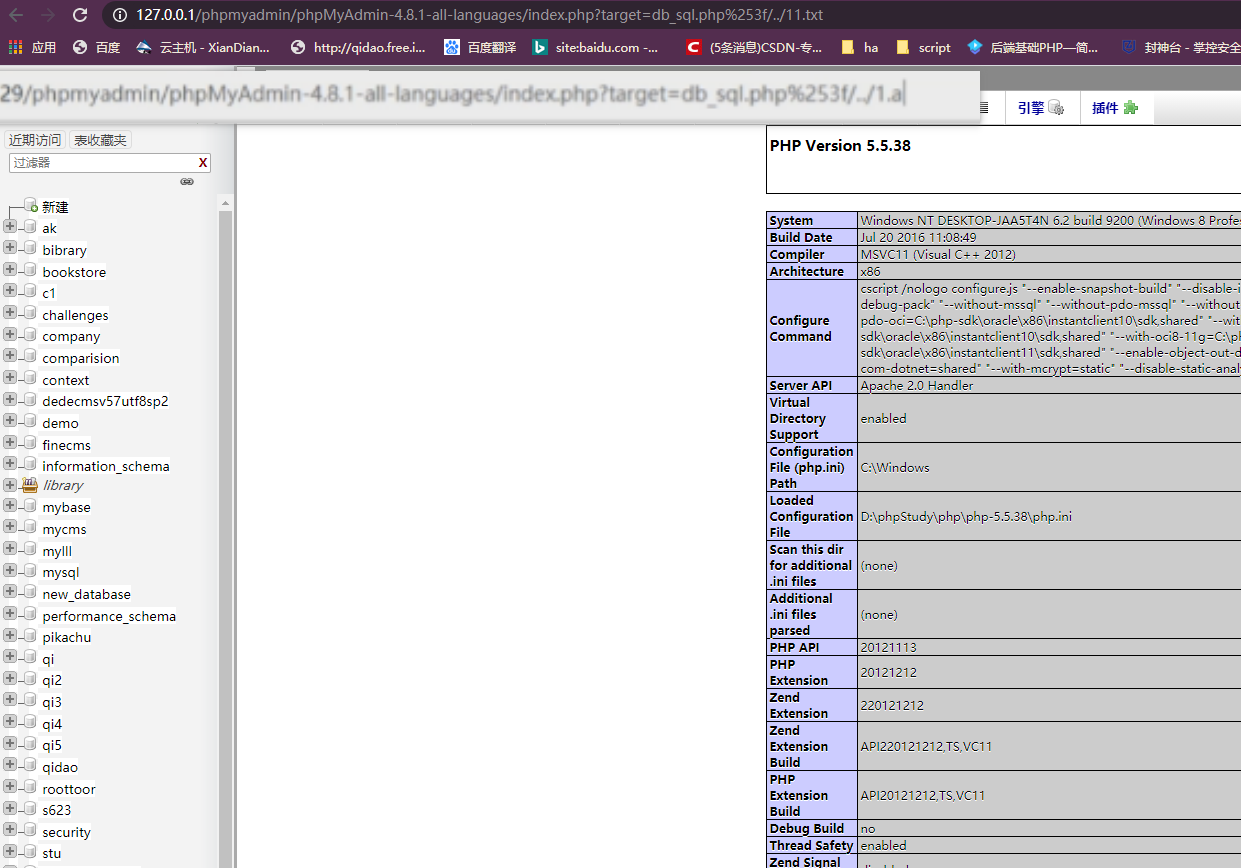Click the database icon beside mybase
This screenshot has width=1241, height=868.
(30, 506)
